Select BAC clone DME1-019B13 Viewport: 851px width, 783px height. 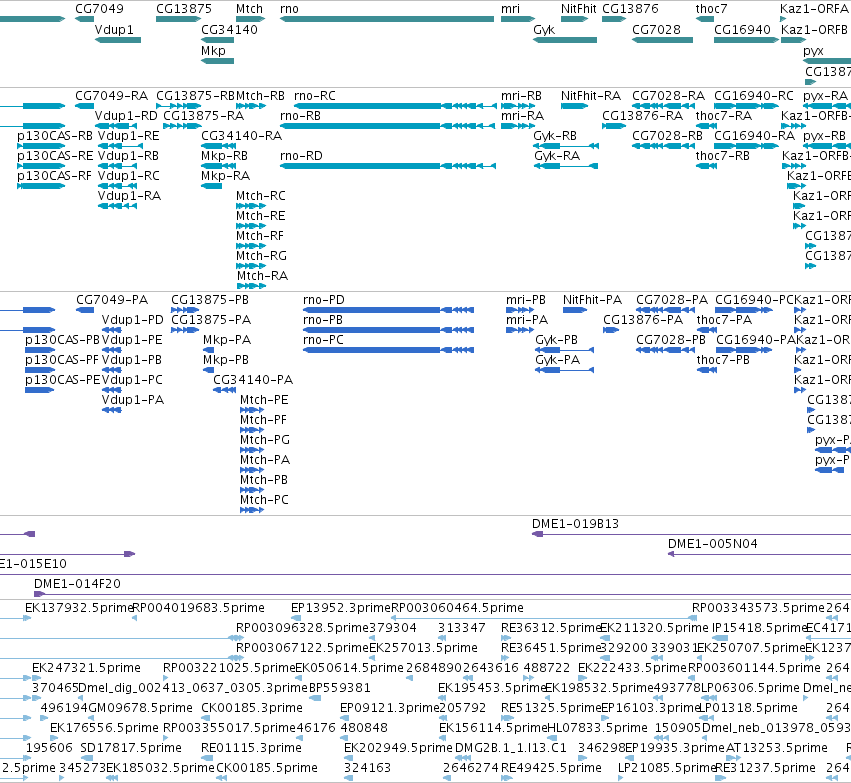(x=575, y=524)
